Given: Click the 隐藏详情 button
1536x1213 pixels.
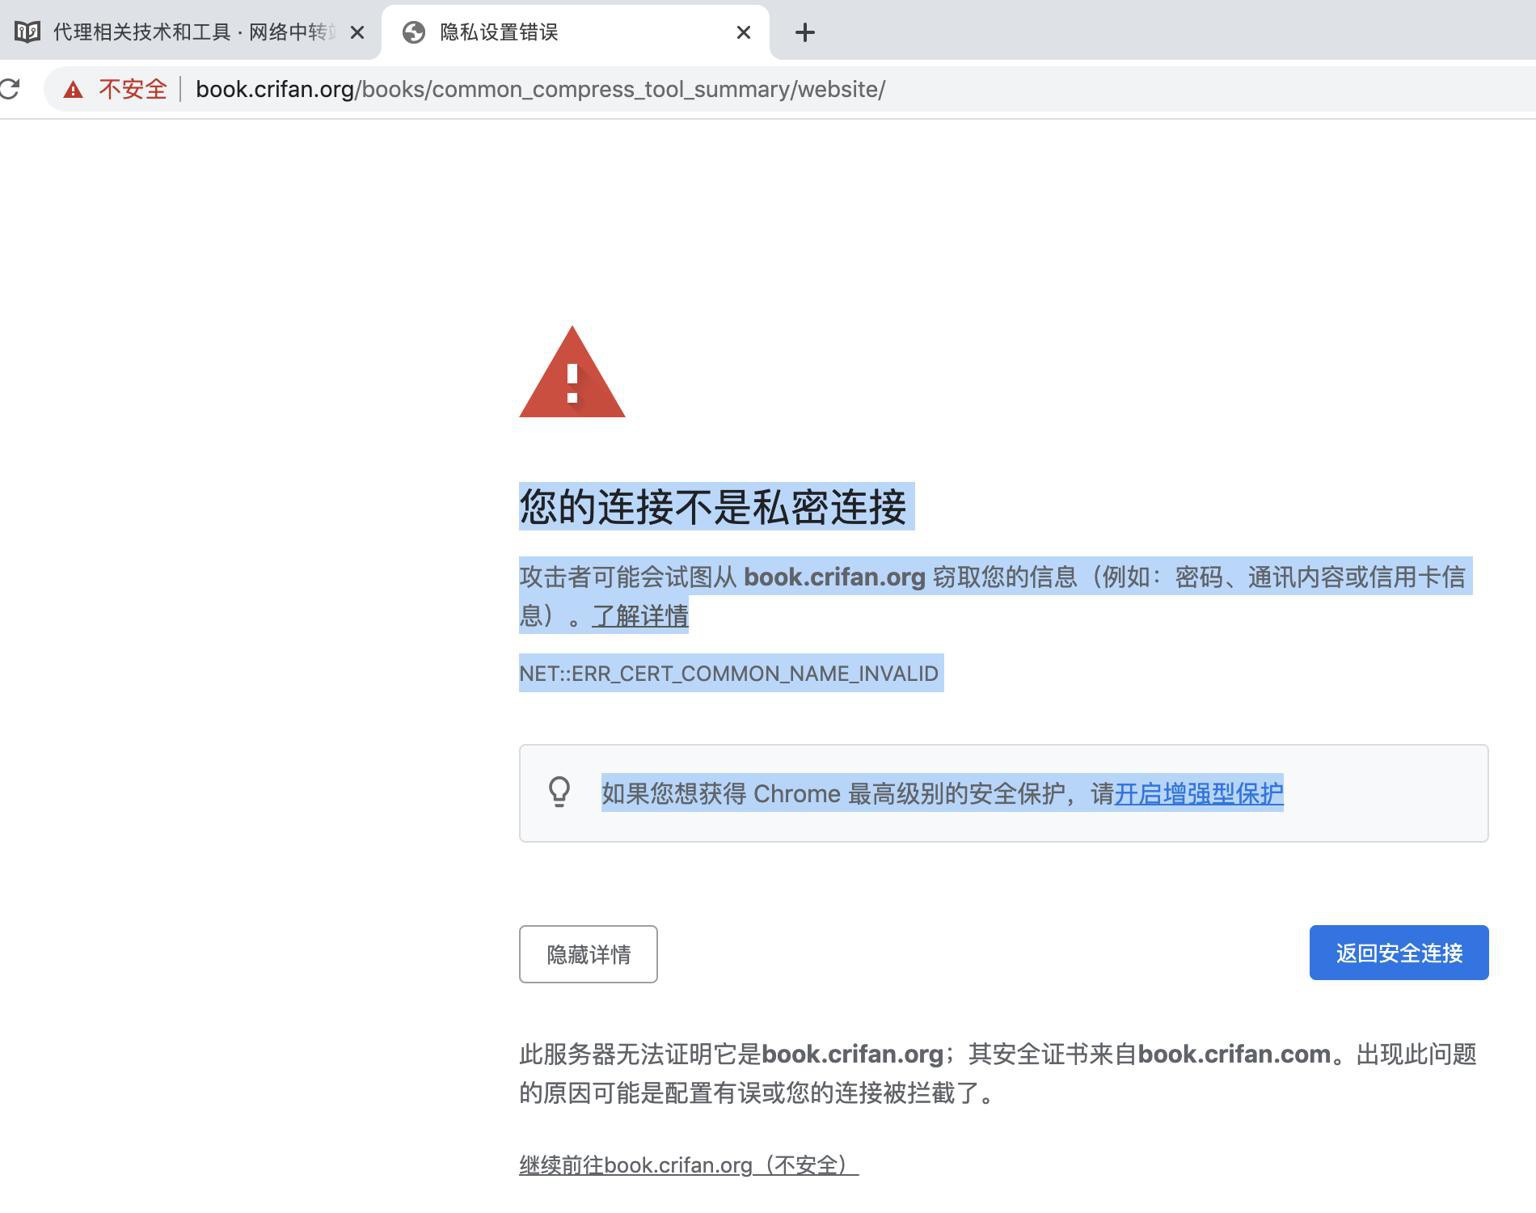Looking at the screenshot, I should pos(588,954).
